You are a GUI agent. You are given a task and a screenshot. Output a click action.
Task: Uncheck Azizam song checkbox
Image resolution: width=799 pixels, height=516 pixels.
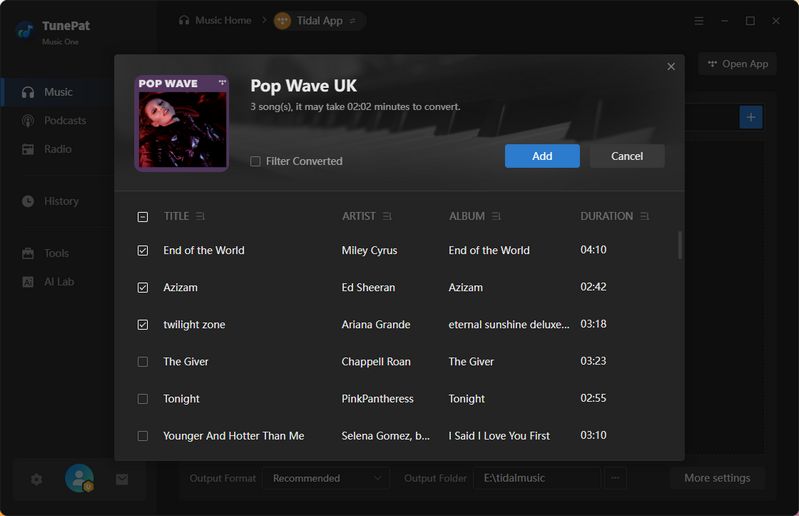coord(143,288)
